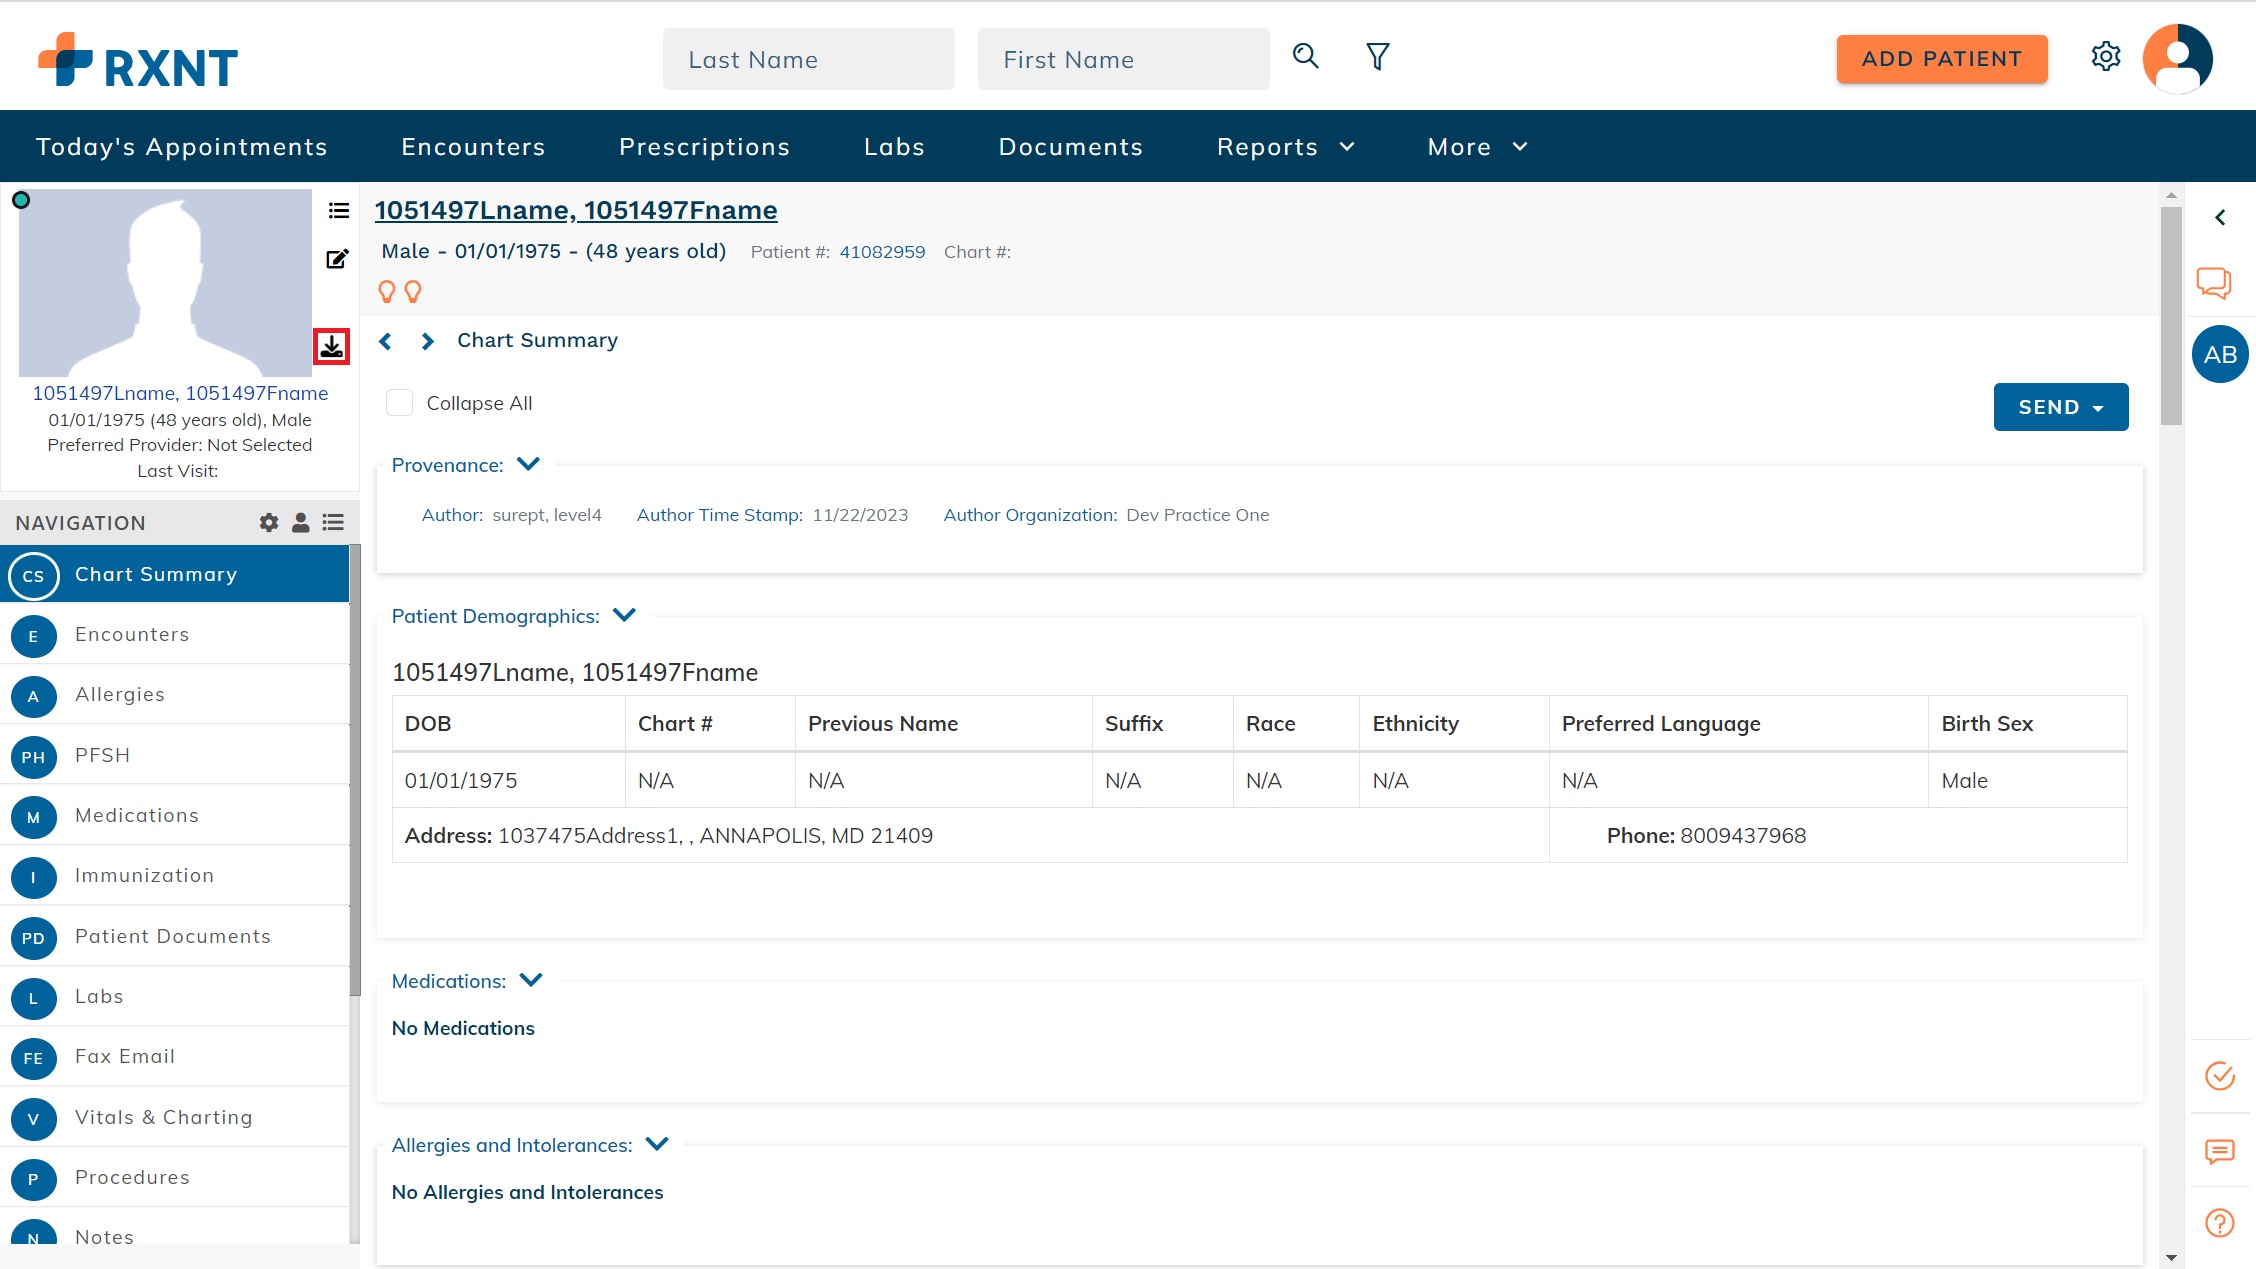This screenshot has height=1269, width=2256.
Task: Collapse the Patient Demographics section
Action: pos(624,615)
